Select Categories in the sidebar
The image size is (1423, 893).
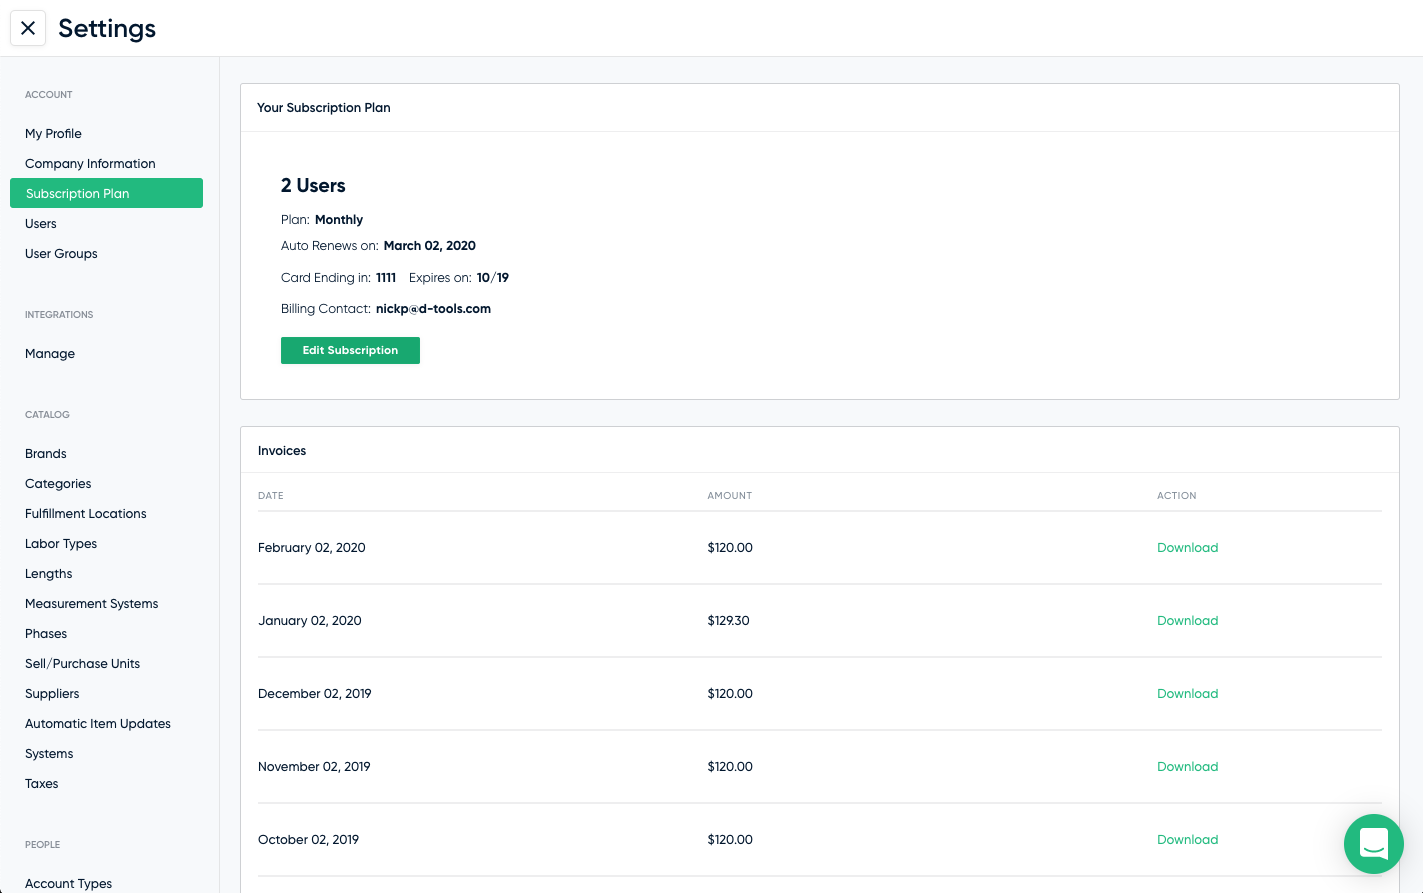point(58,483)
